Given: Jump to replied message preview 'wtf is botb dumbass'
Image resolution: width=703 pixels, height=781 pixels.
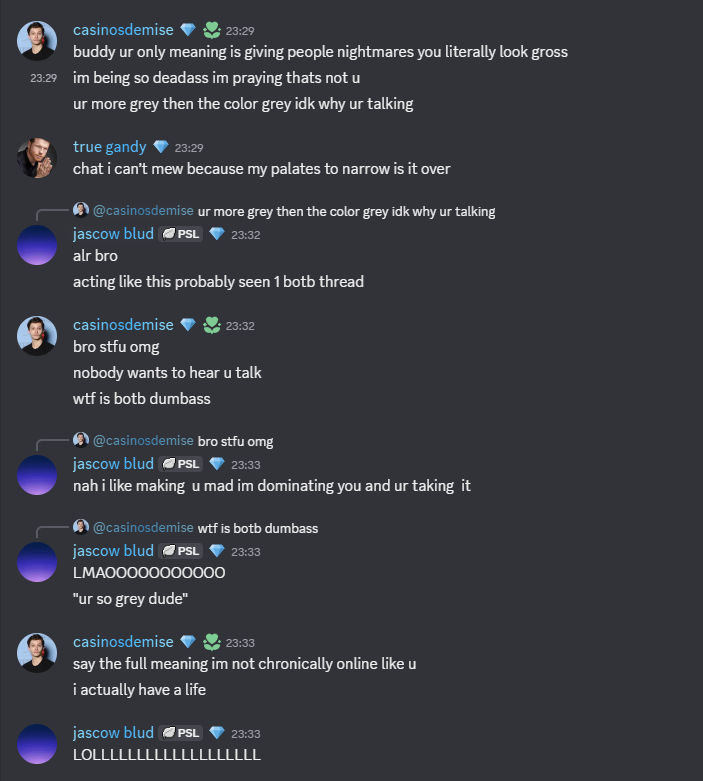Looking at the screenshot, I should (x=258, y=528).
